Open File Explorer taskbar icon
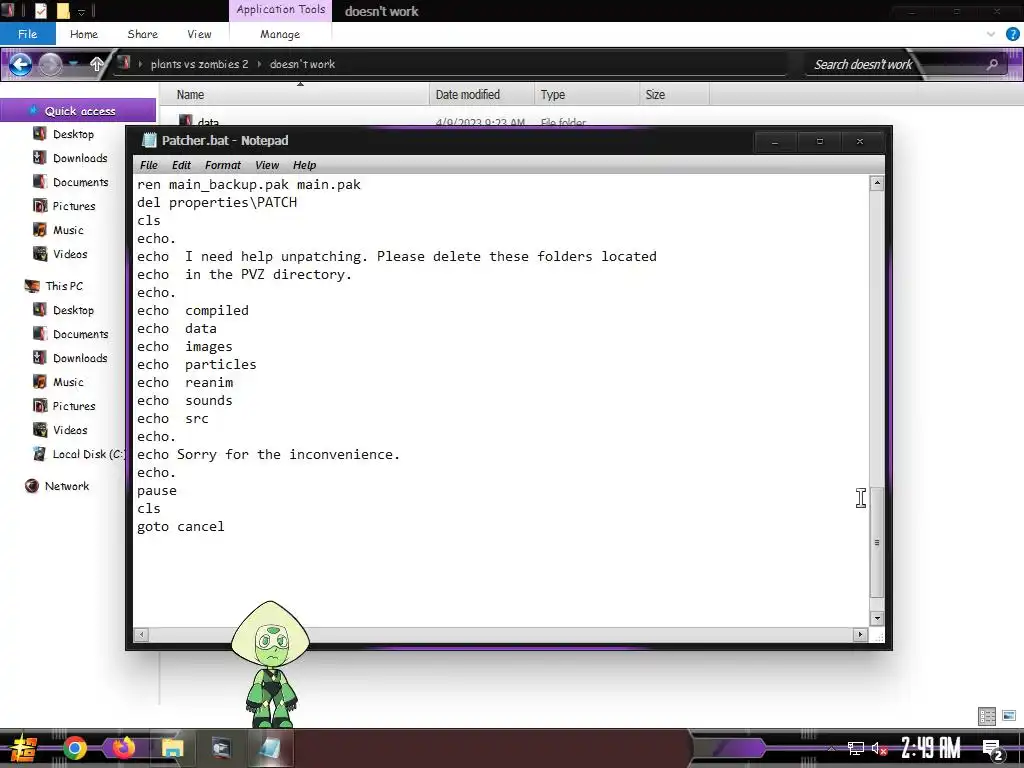1024x768 pixels. 172,748
